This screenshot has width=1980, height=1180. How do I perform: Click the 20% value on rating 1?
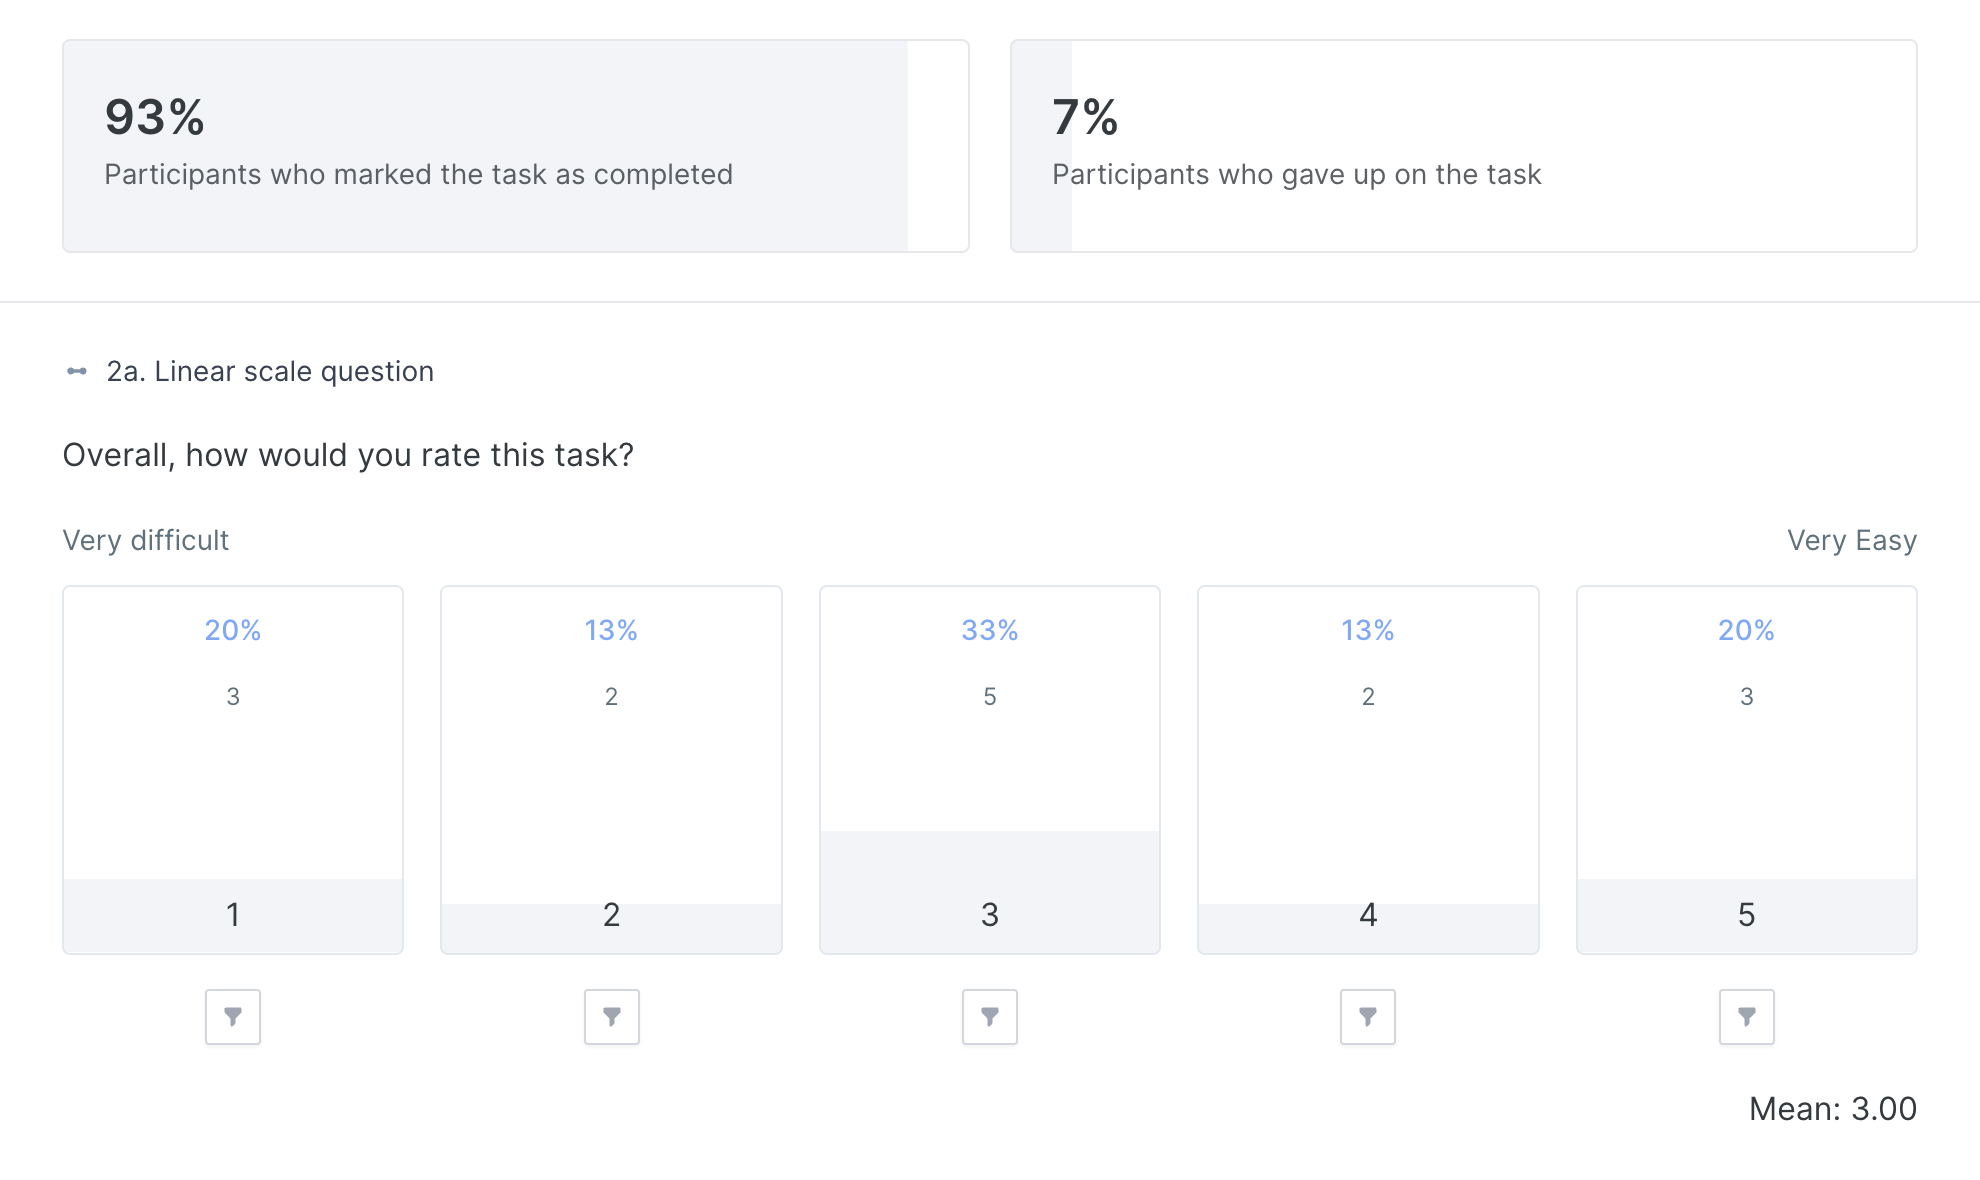233,630
